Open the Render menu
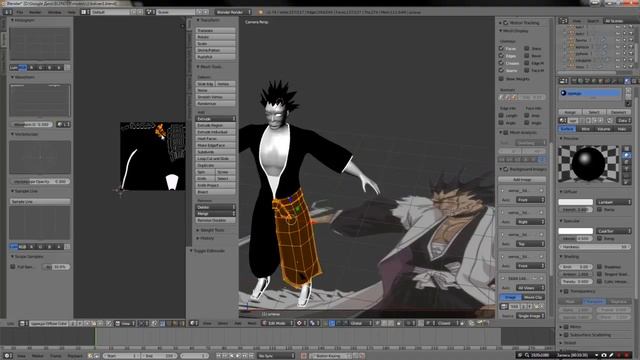This screenshot has height=360, width=640. tap(35, 12)
